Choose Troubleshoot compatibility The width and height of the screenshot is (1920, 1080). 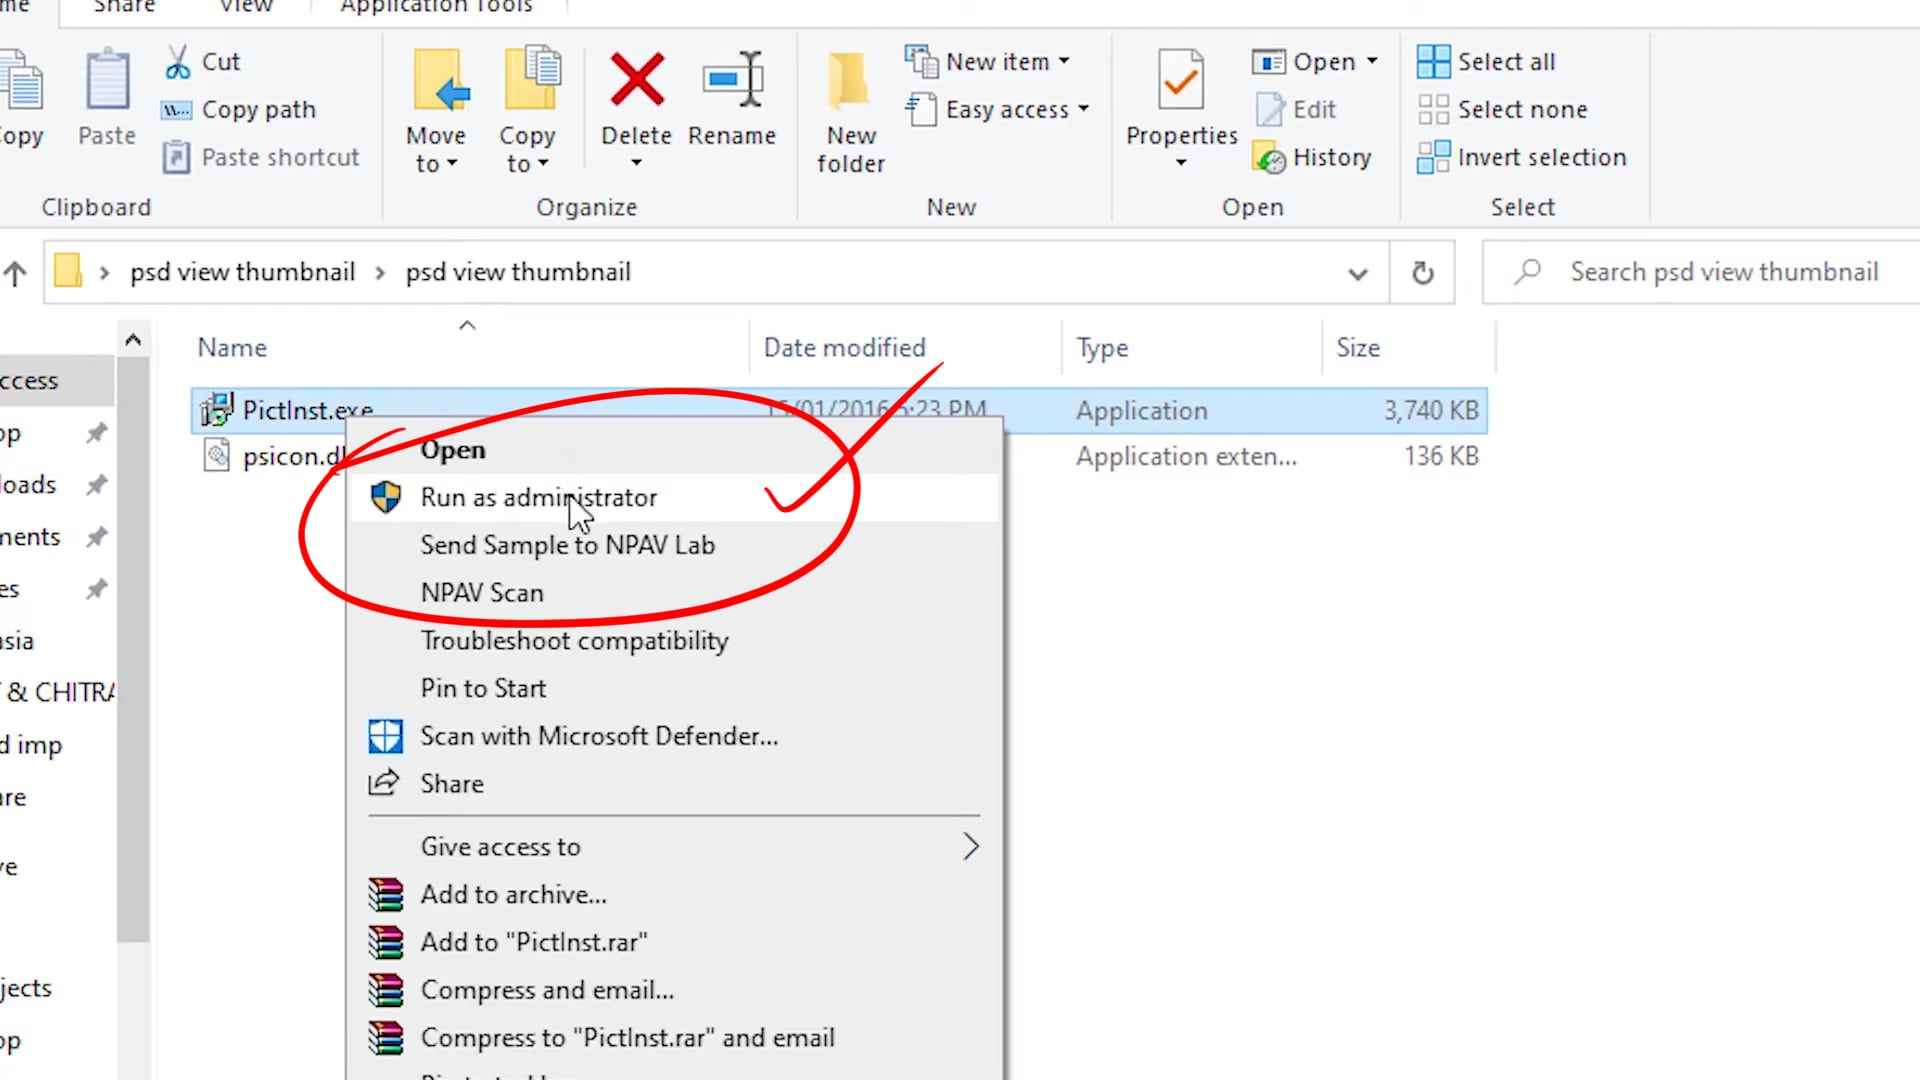[674, 641]
